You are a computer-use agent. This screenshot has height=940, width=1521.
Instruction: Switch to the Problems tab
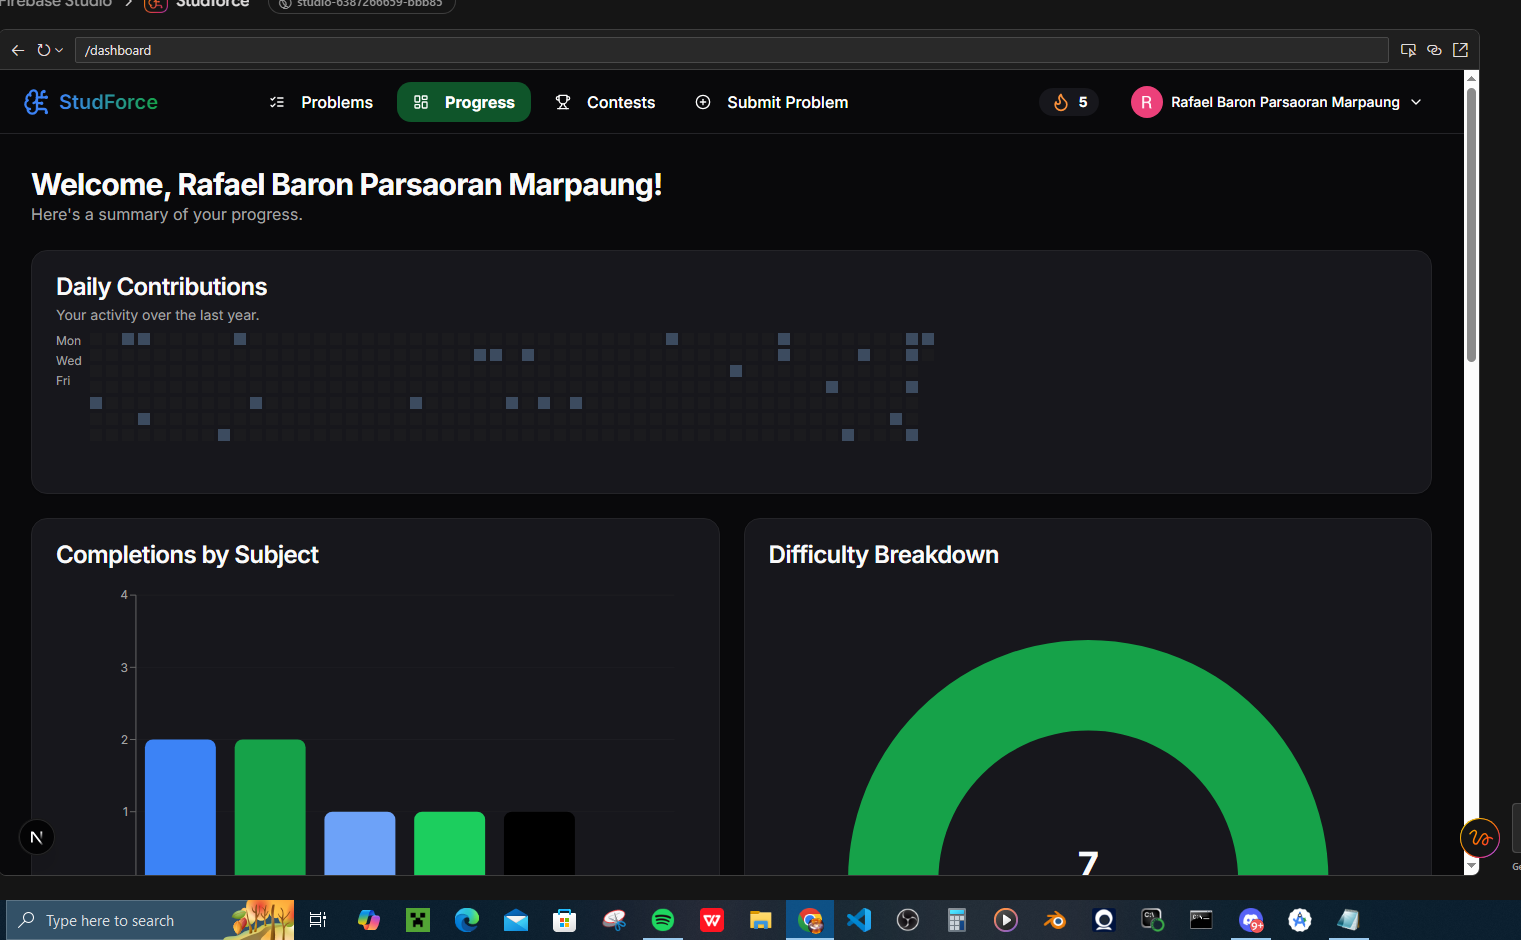click(x=336, y=101)
